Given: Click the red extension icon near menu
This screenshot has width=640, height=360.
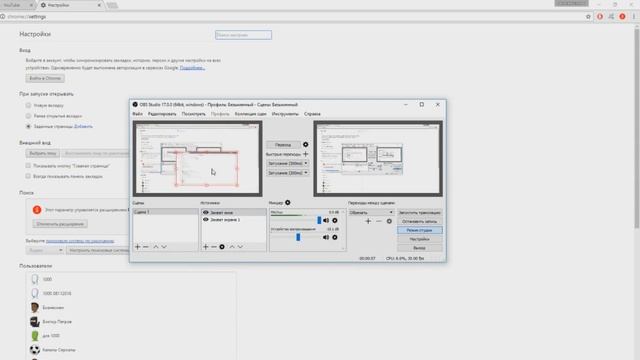Looking at the screenshot, I should tap(622, 17).
